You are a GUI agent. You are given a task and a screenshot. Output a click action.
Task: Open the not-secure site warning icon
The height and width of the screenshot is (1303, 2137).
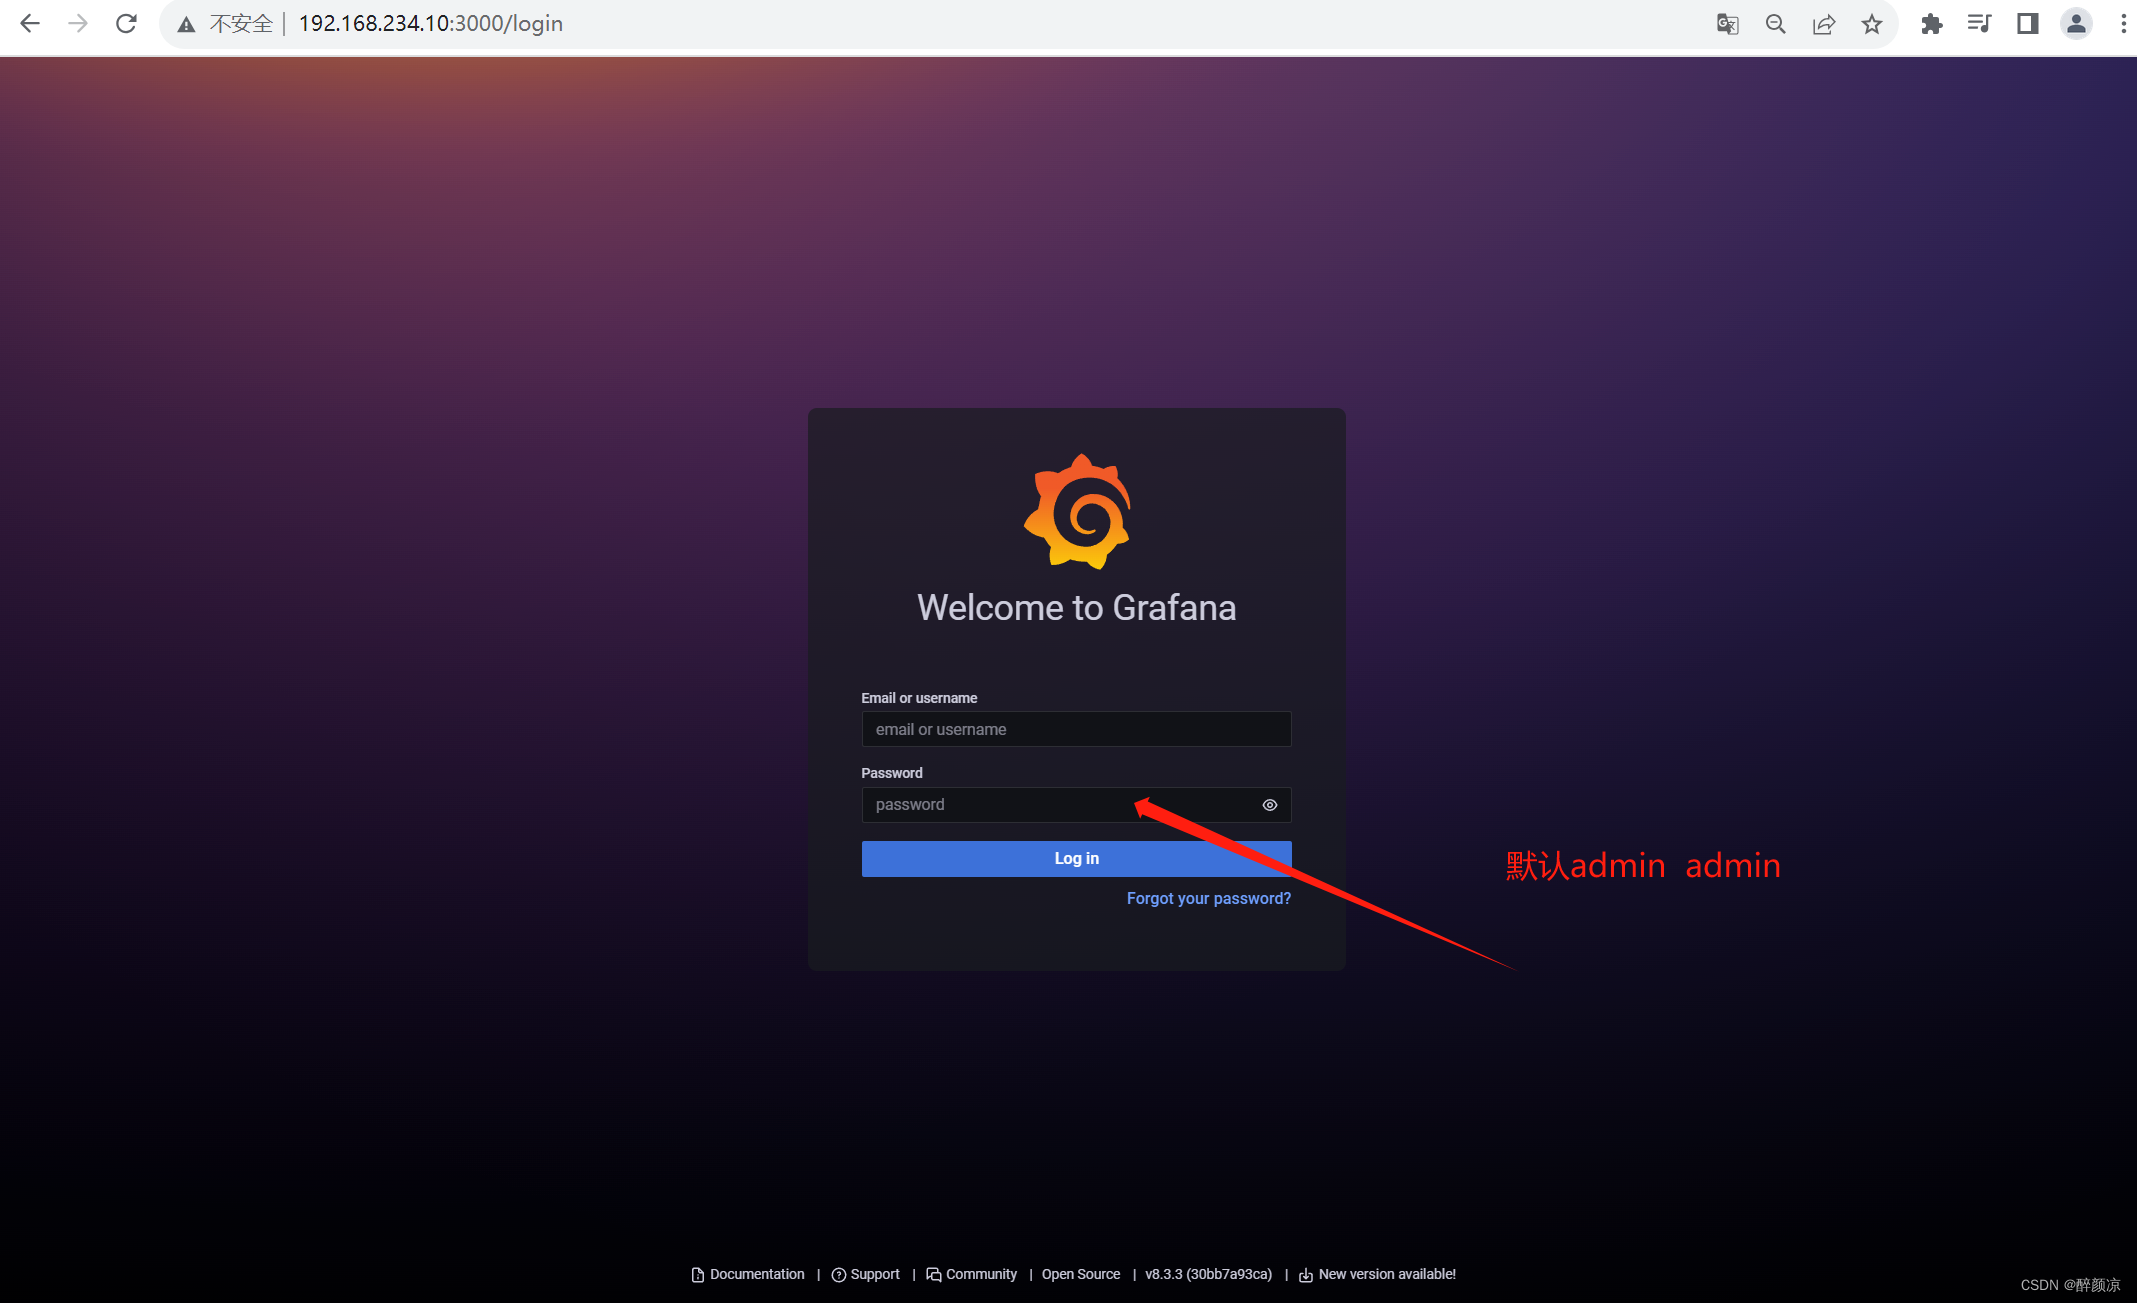coord(186,24)
